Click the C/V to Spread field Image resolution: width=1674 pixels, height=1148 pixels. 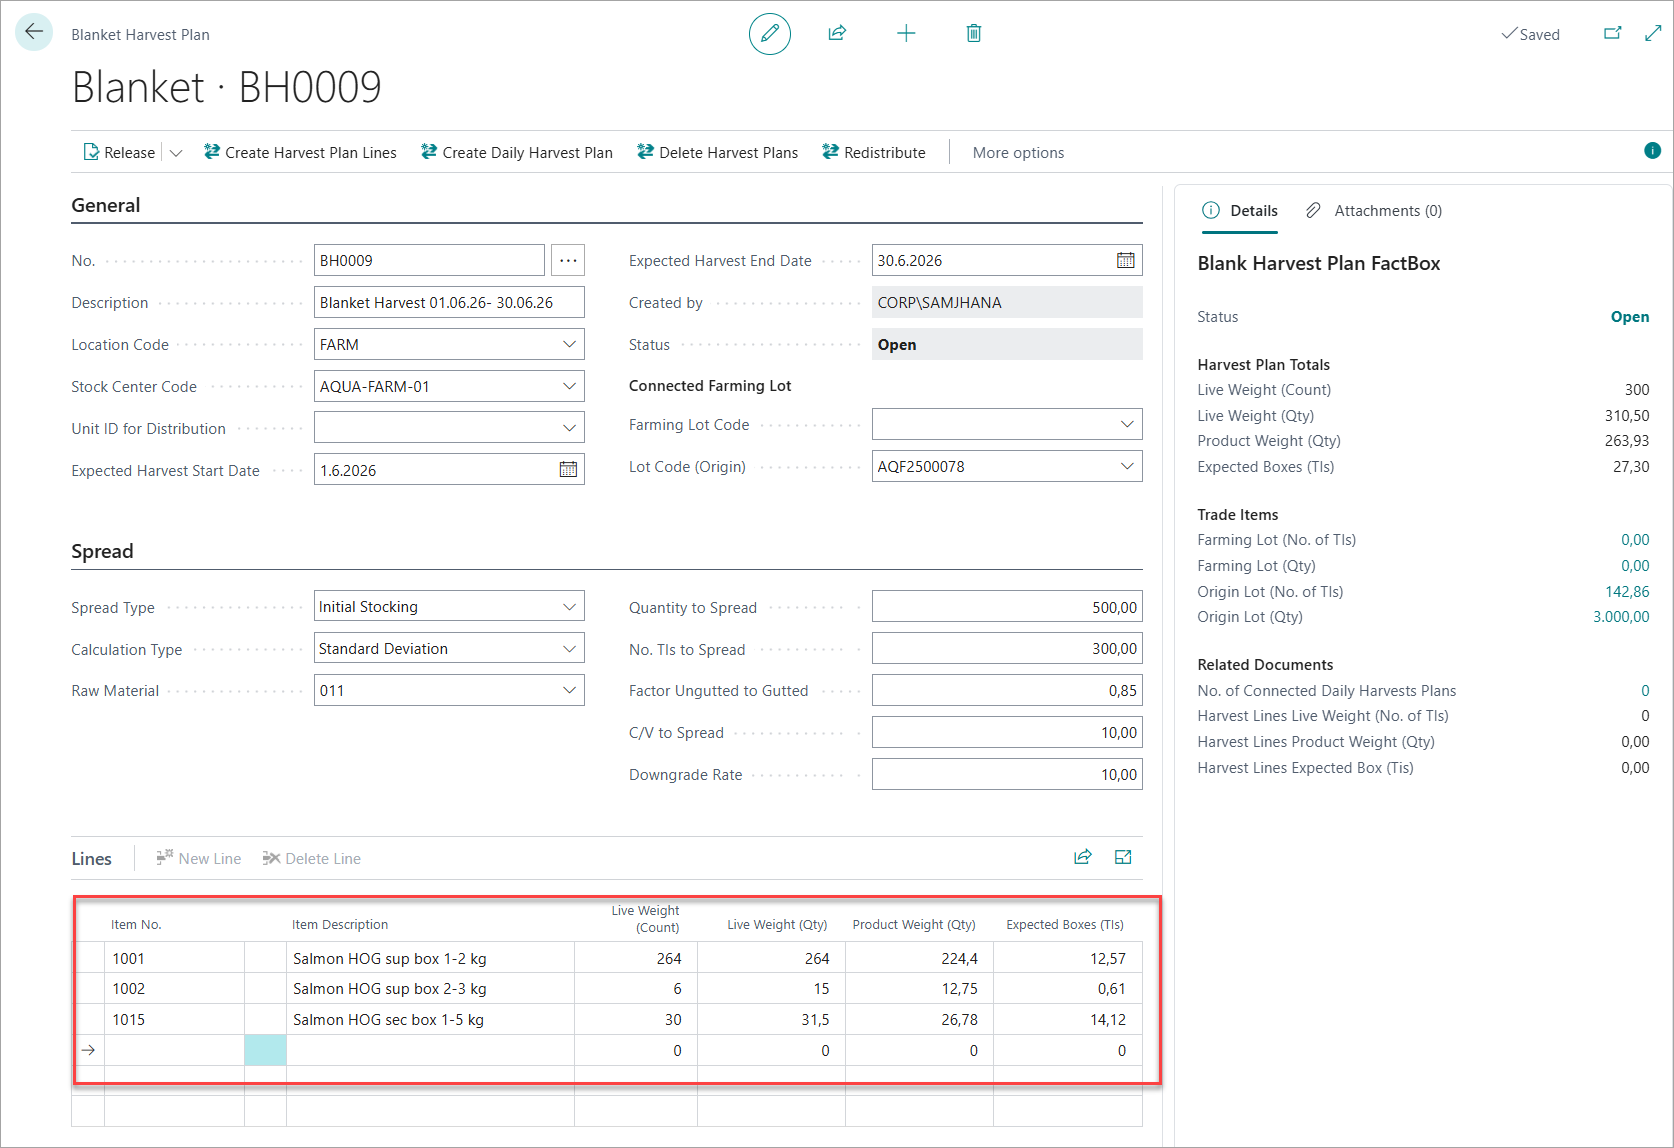coord(1007,733)
